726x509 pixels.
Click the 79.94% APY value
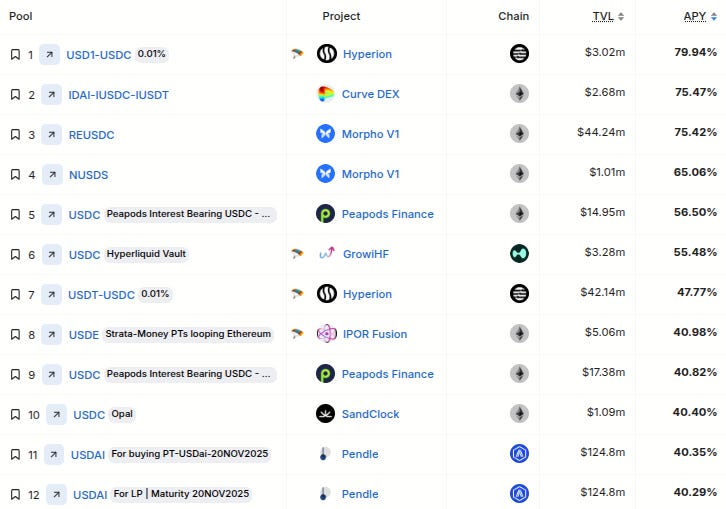695,52
